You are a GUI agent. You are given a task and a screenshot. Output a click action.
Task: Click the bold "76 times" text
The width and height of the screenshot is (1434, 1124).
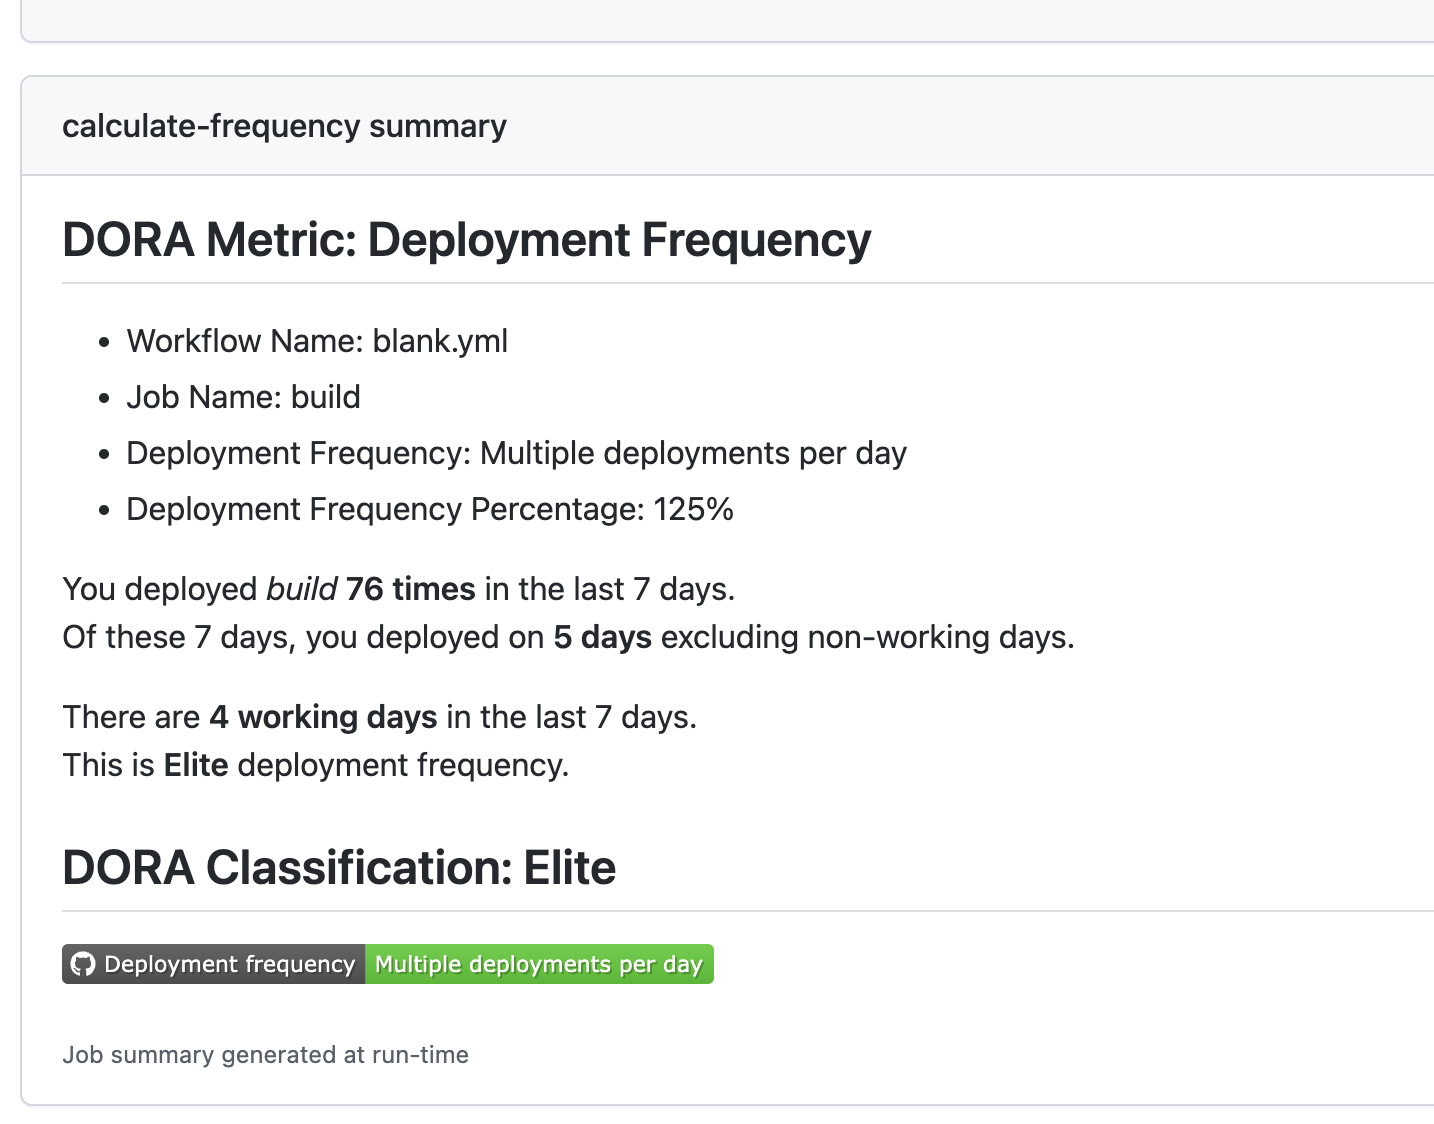410,589
